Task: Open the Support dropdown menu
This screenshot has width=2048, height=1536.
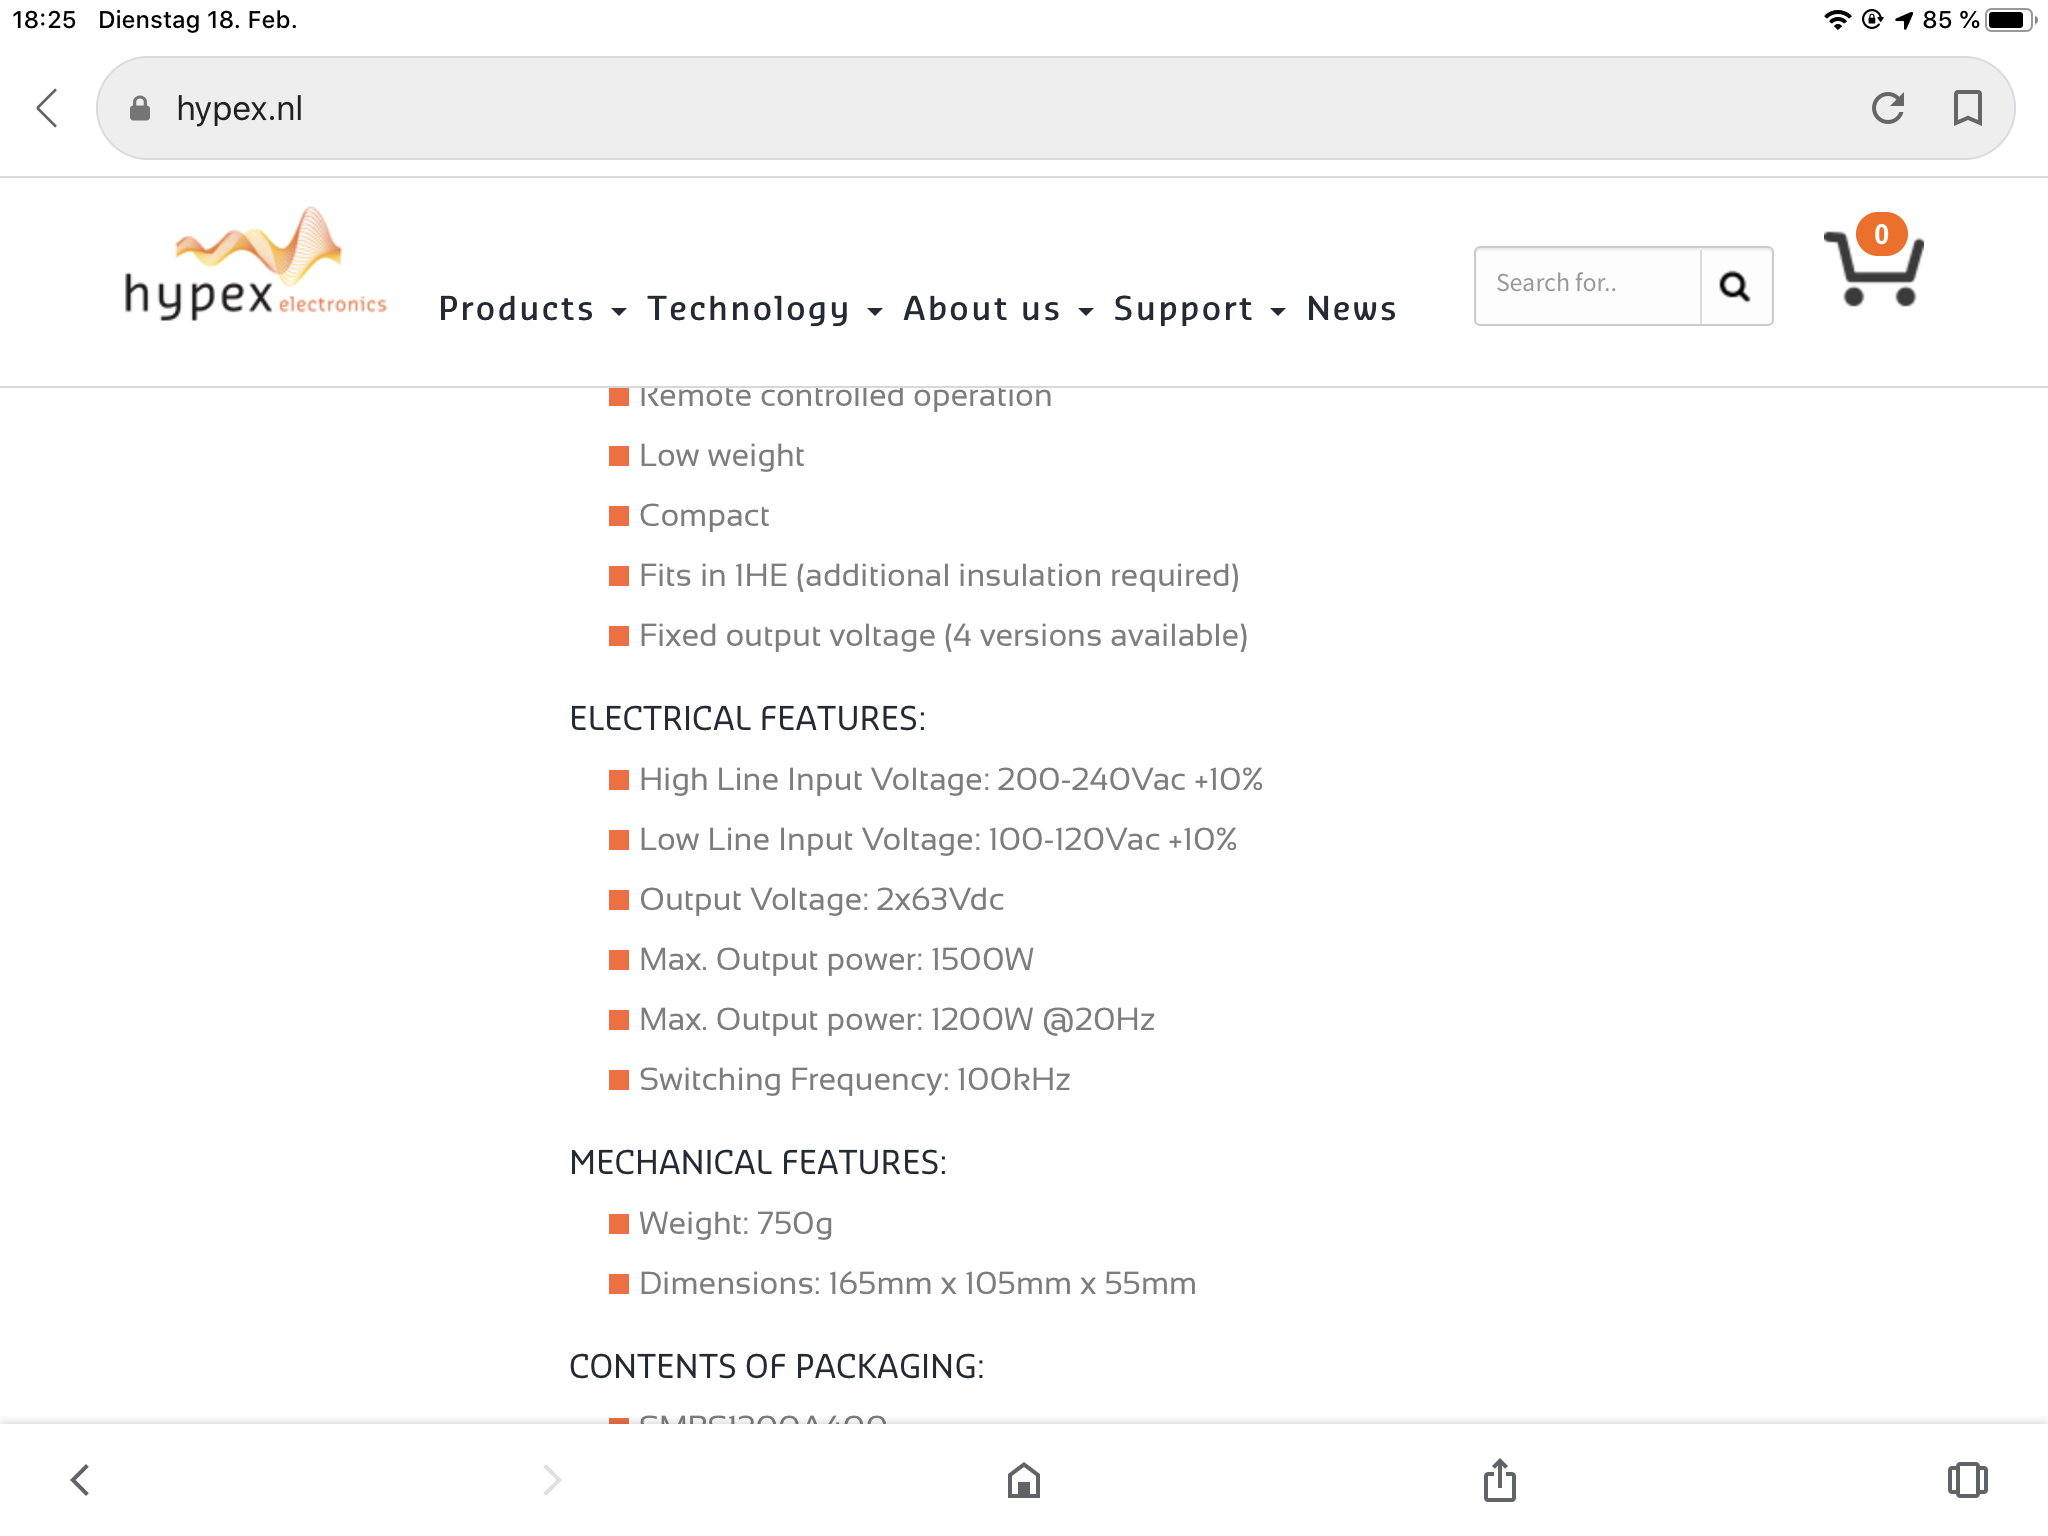Action: point(1199,309)
